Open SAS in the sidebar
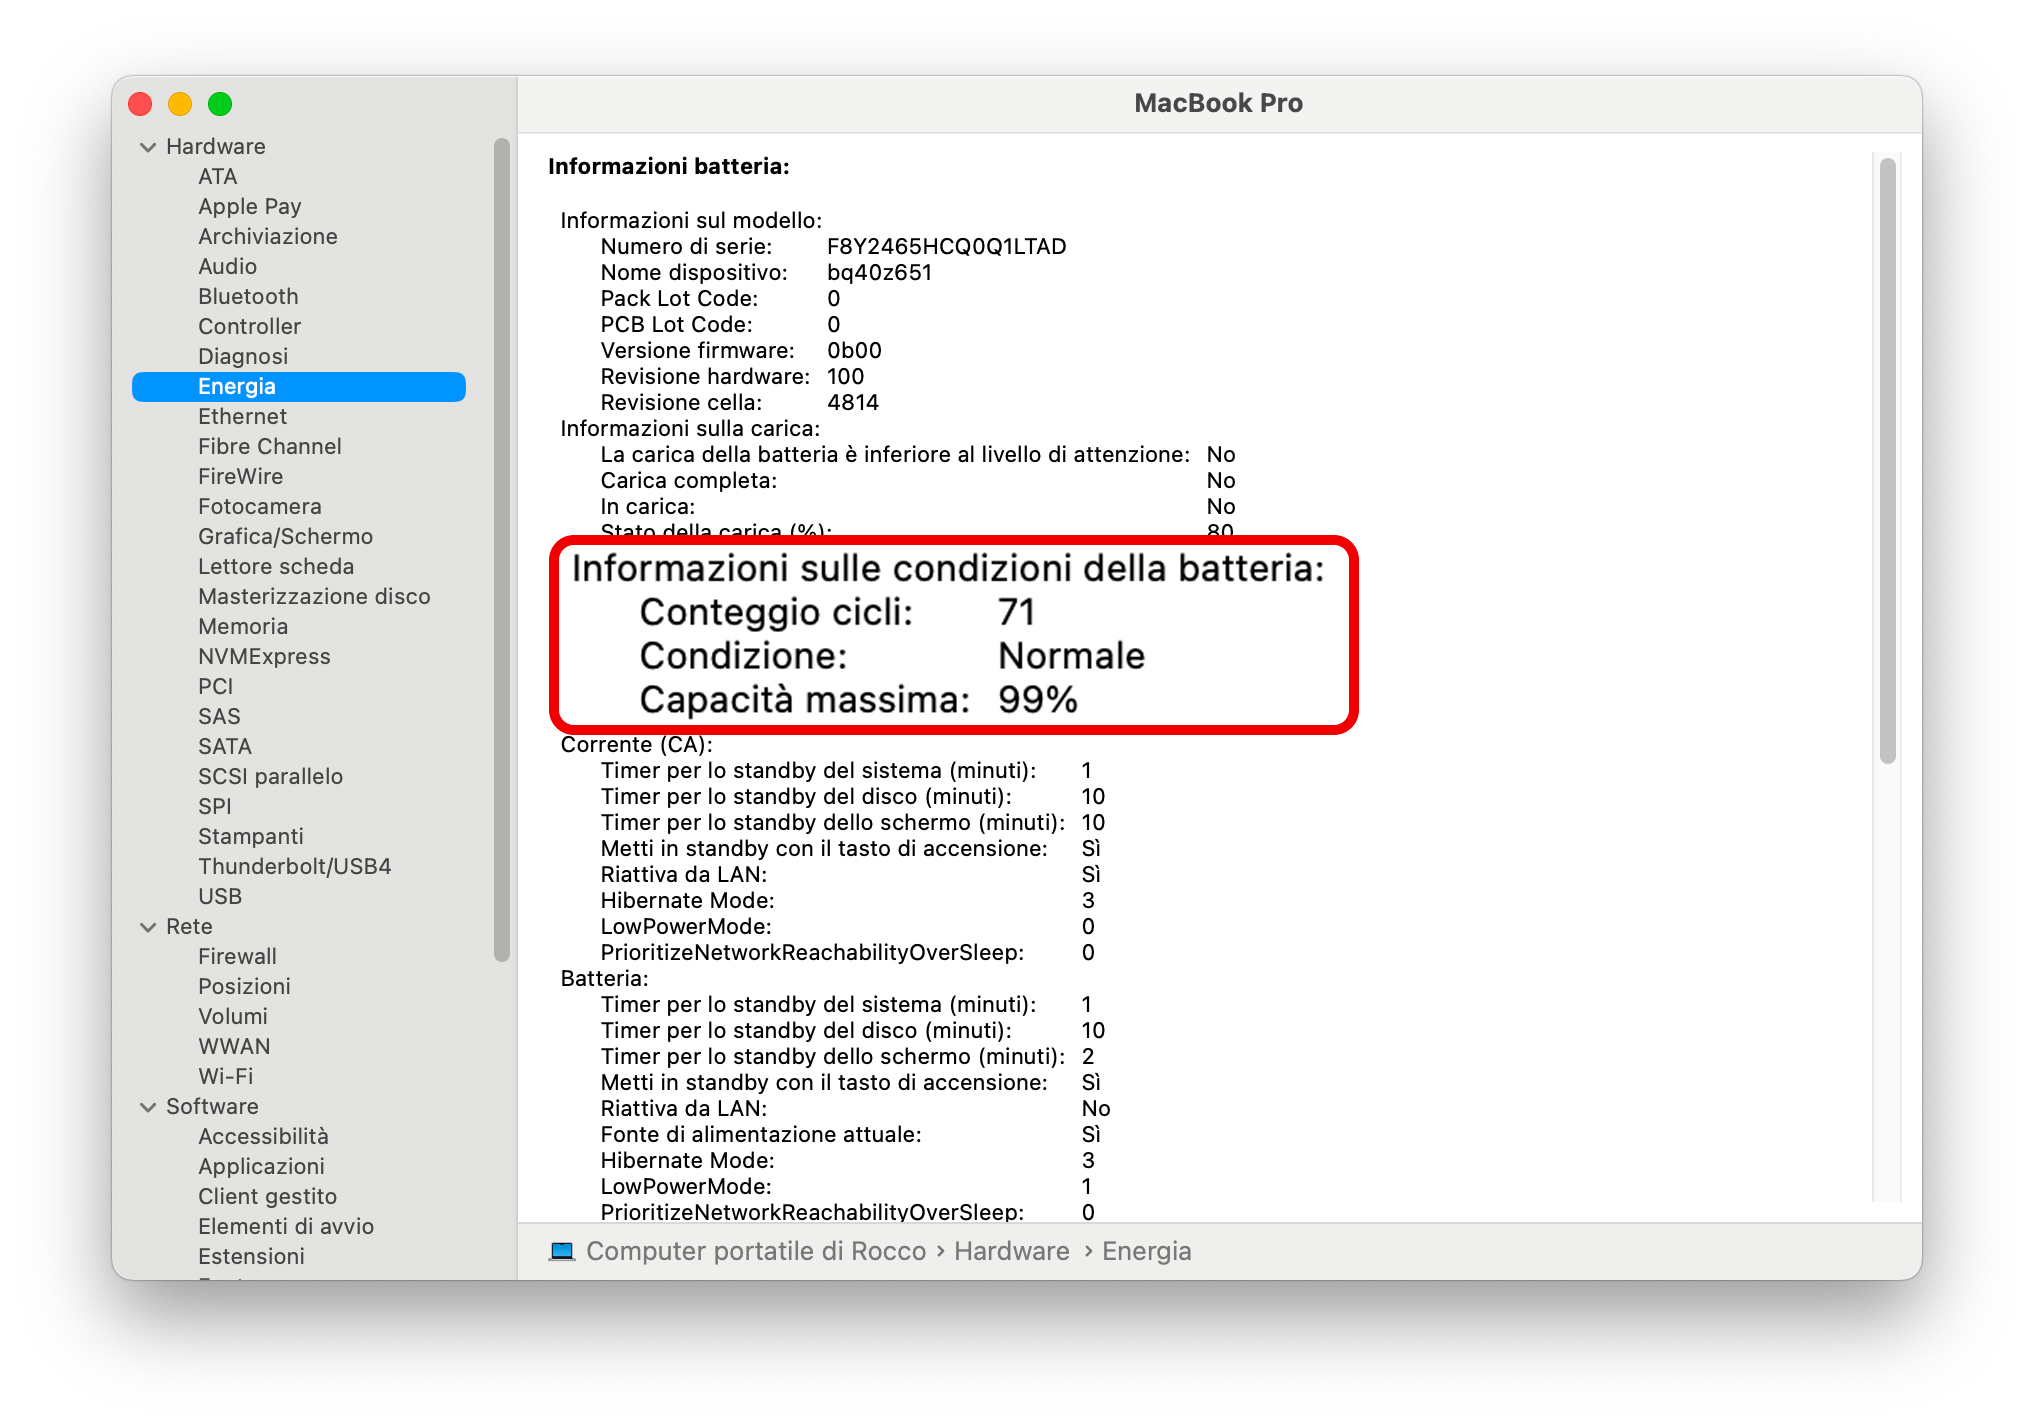Screen dimensions: 2034x1428 tap(219, 717)
